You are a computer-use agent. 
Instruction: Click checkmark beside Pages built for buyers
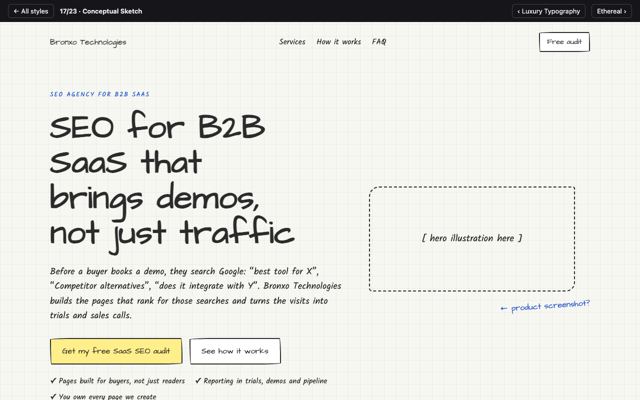pyautogui.click(x=53, y=381)
